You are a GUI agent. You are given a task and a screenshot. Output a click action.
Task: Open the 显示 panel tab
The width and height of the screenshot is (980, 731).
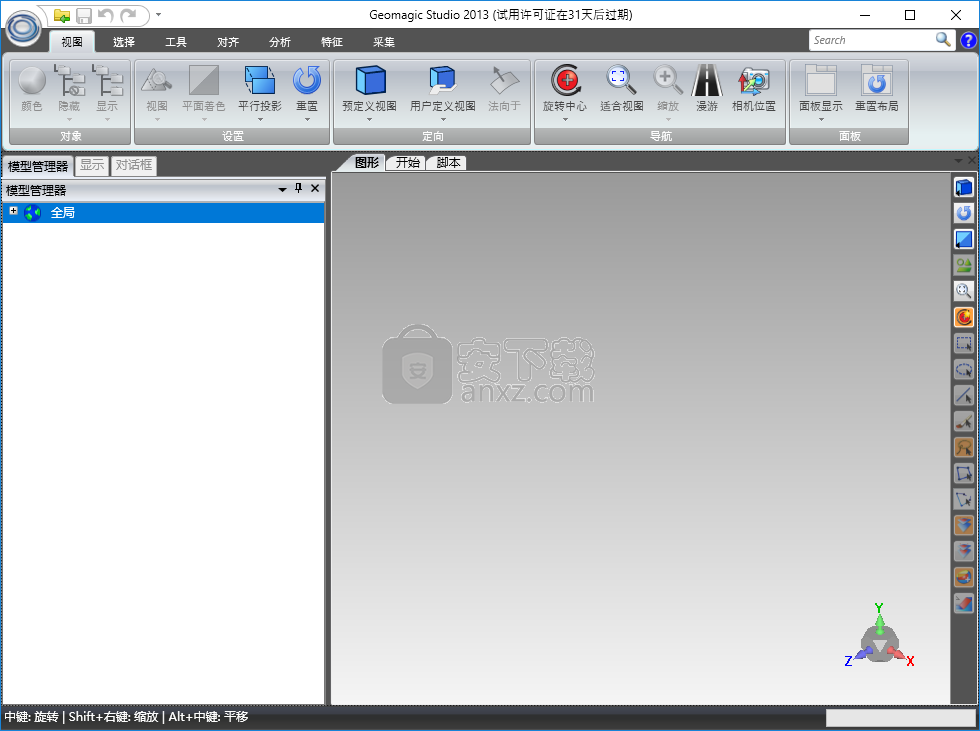[92, 165]
